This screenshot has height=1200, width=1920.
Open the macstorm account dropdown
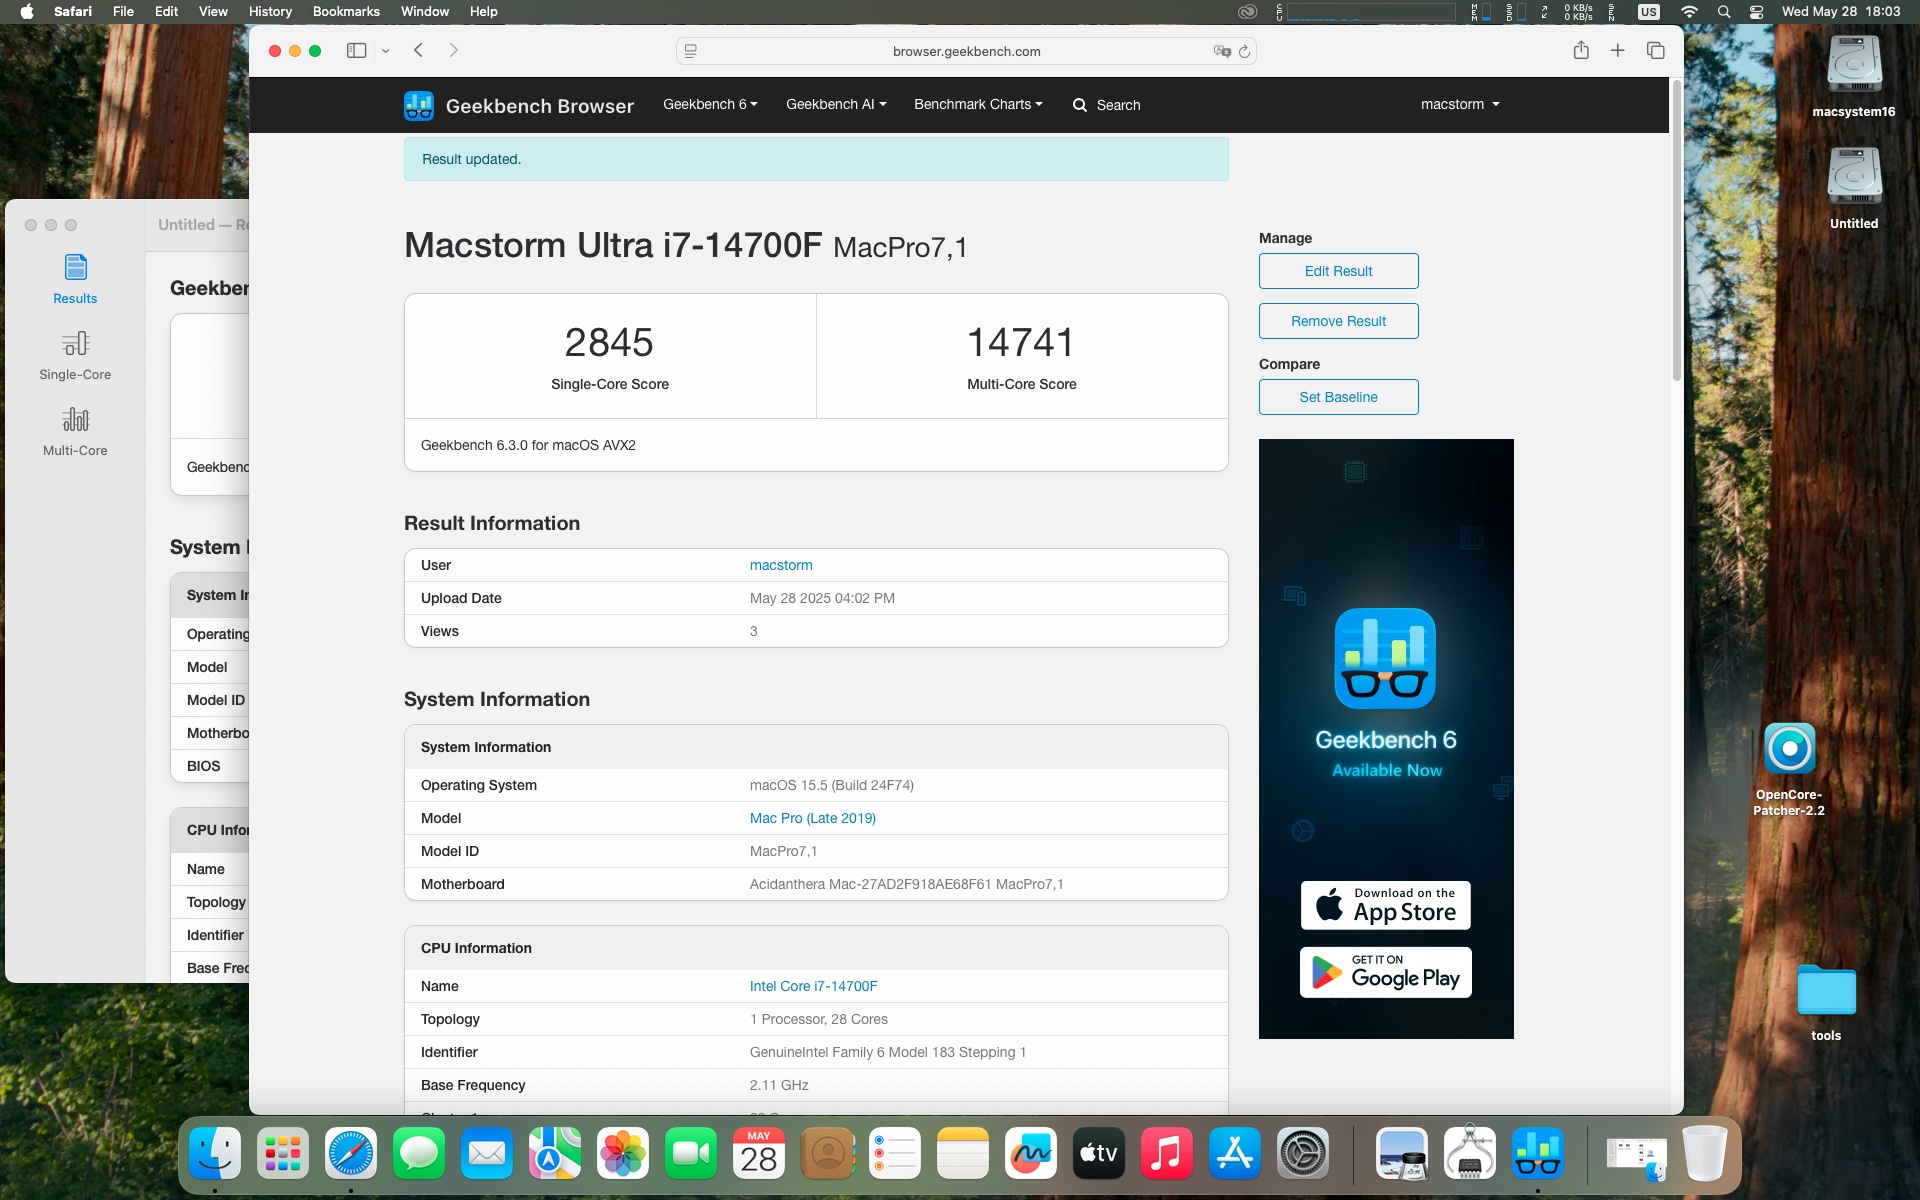tap(1459, 105)
